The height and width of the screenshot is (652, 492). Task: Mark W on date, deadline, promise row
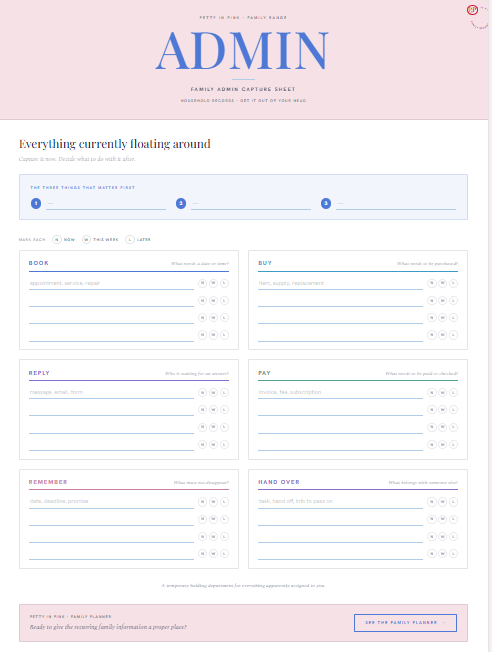coord(213,502)
